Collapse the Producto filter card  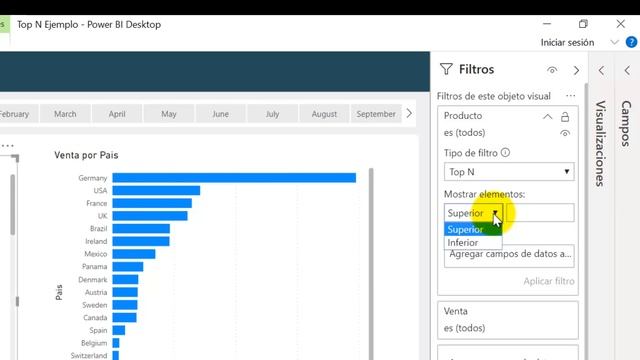(547, 117)
